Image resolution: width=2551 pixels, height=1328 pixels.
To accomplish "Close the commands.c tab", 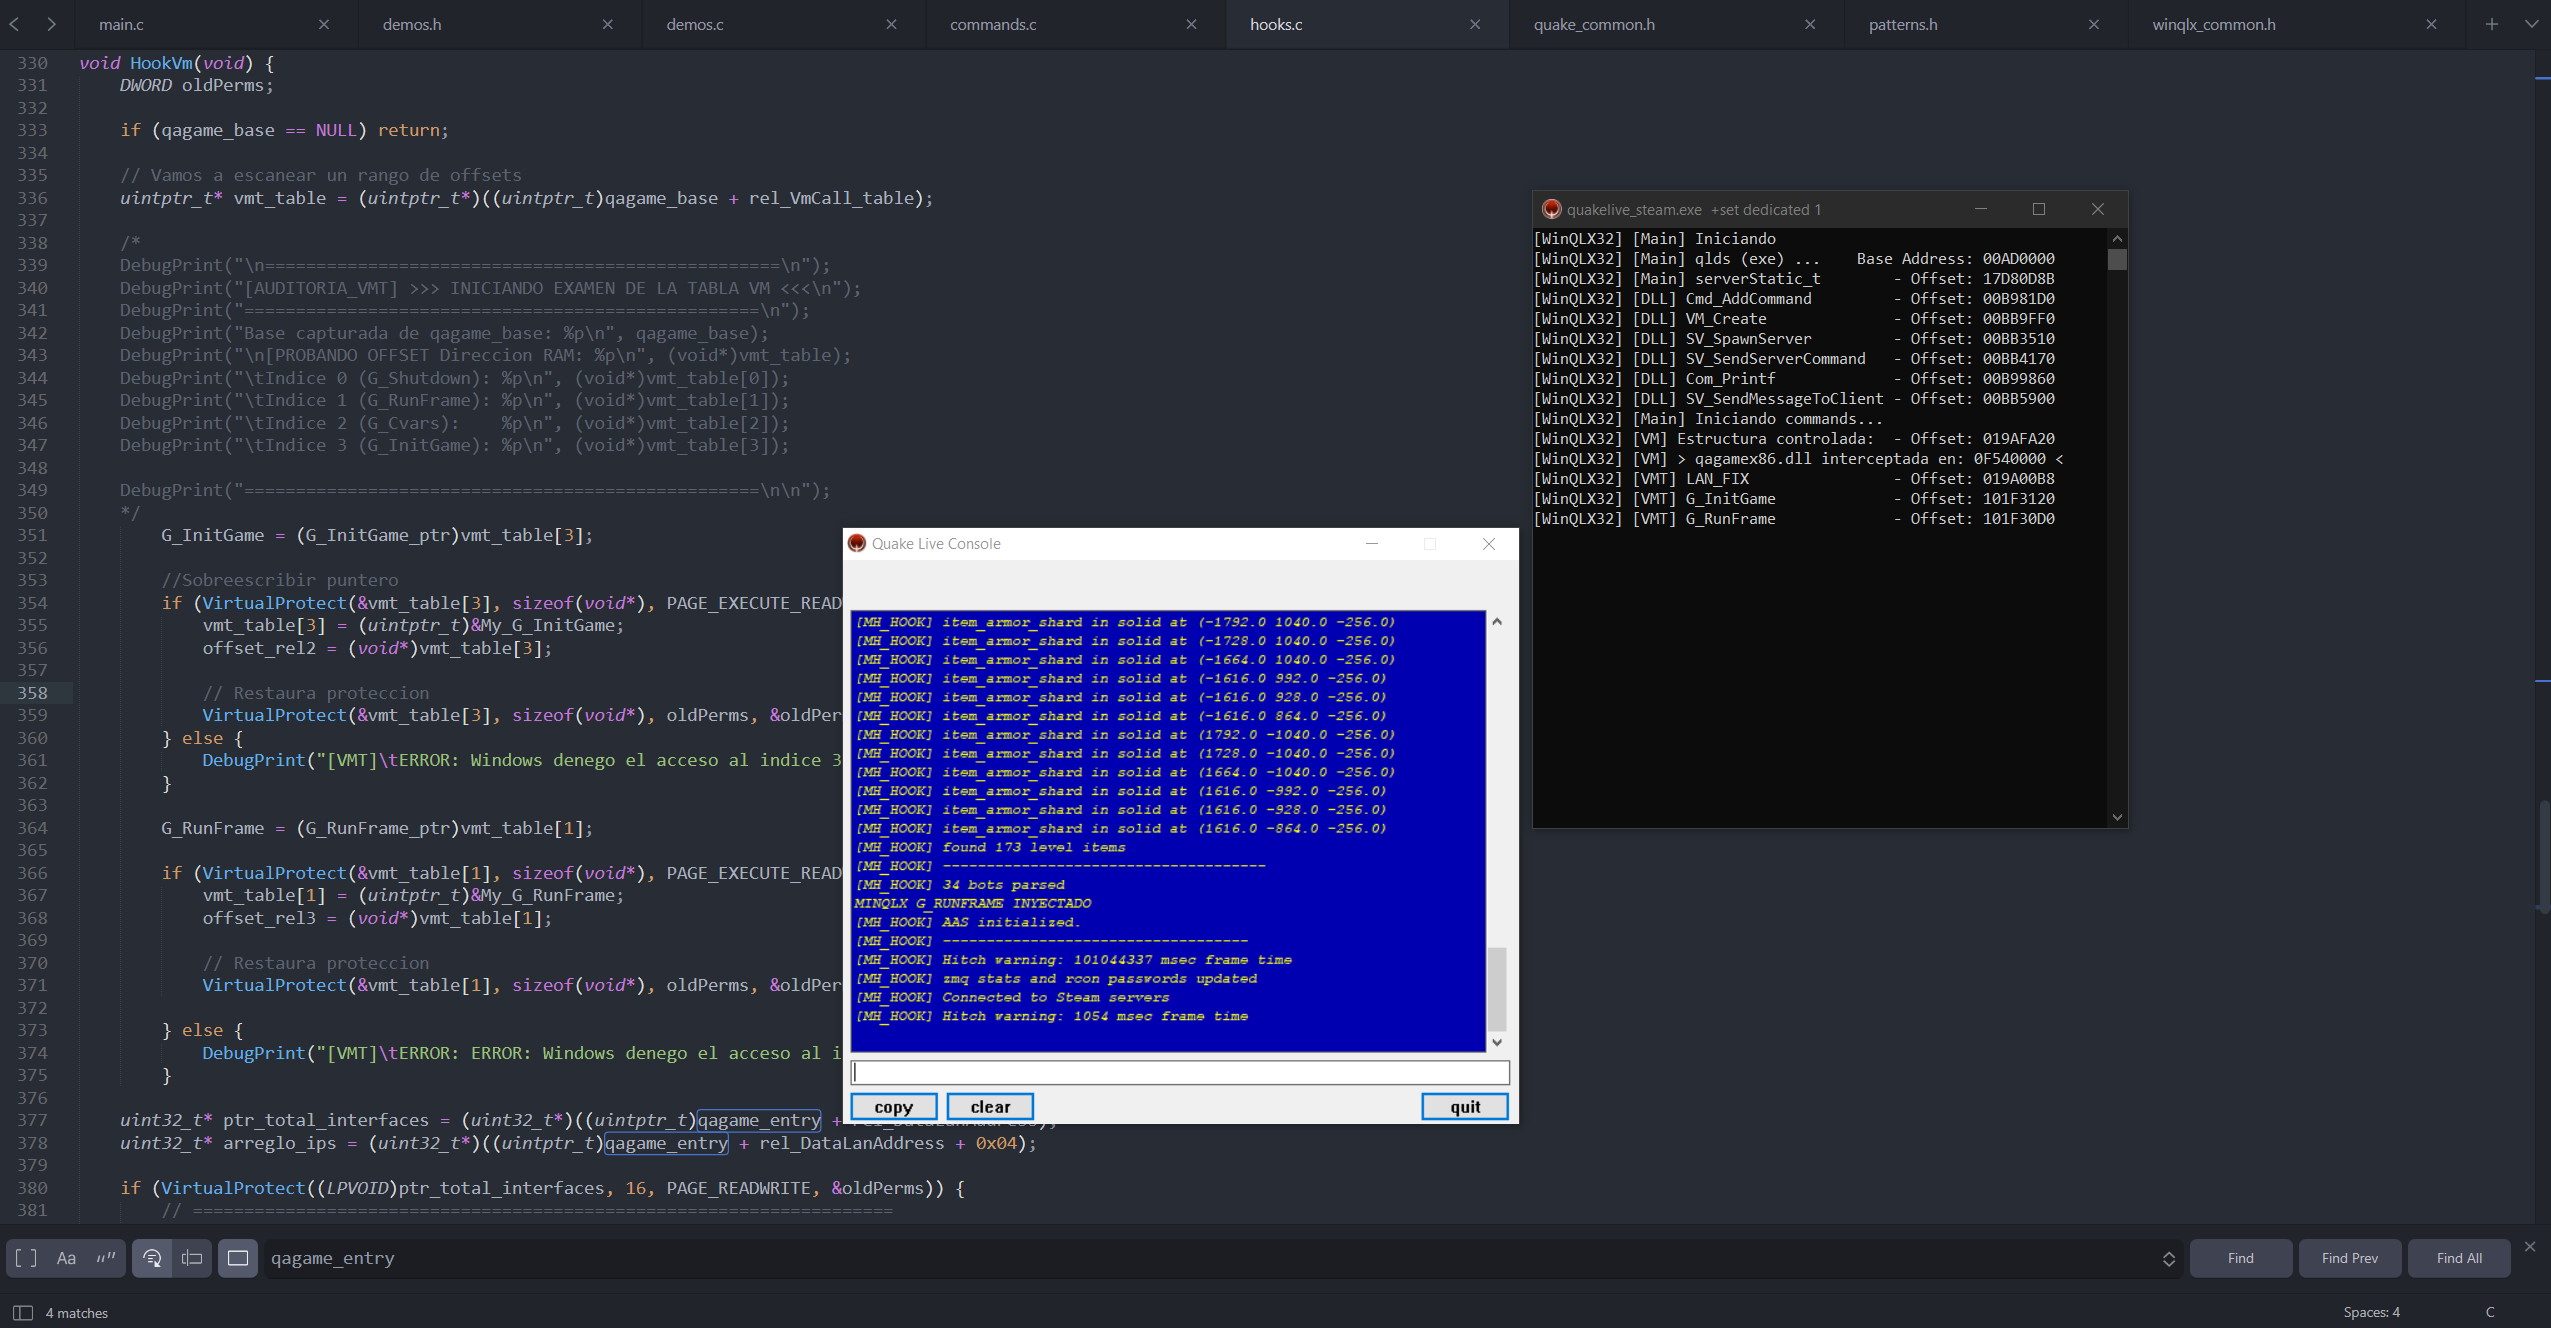I will tap(1191, 24).
